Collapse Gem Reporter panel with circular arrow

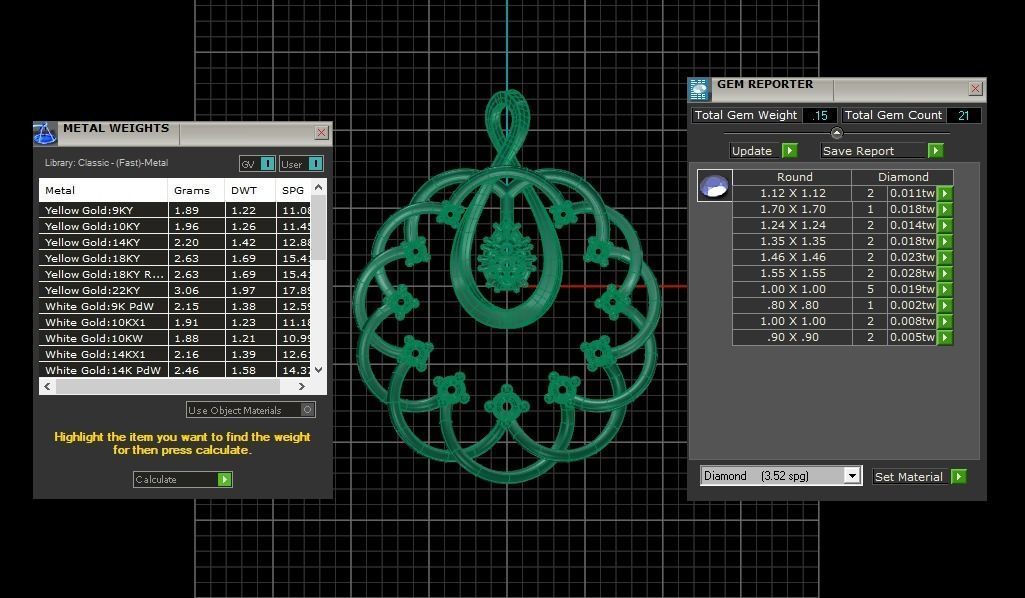(836, 133)
